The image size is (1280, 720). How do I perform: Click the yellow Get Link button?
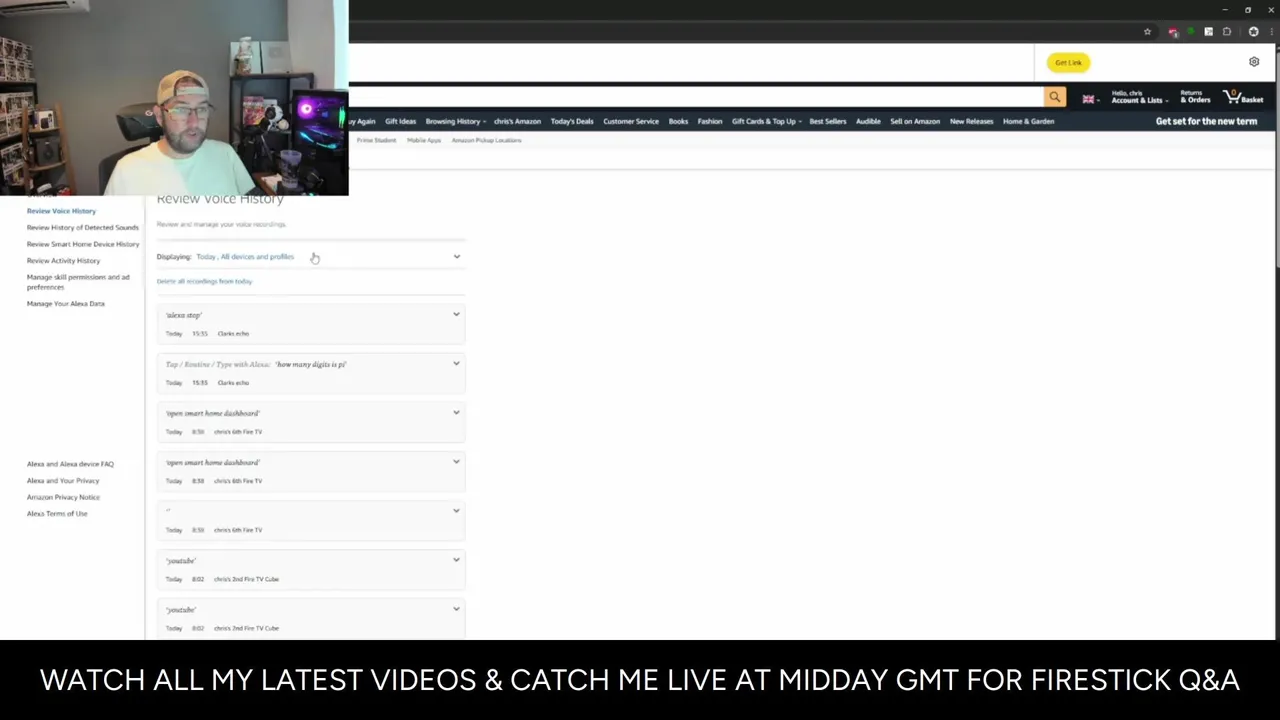1068,62
